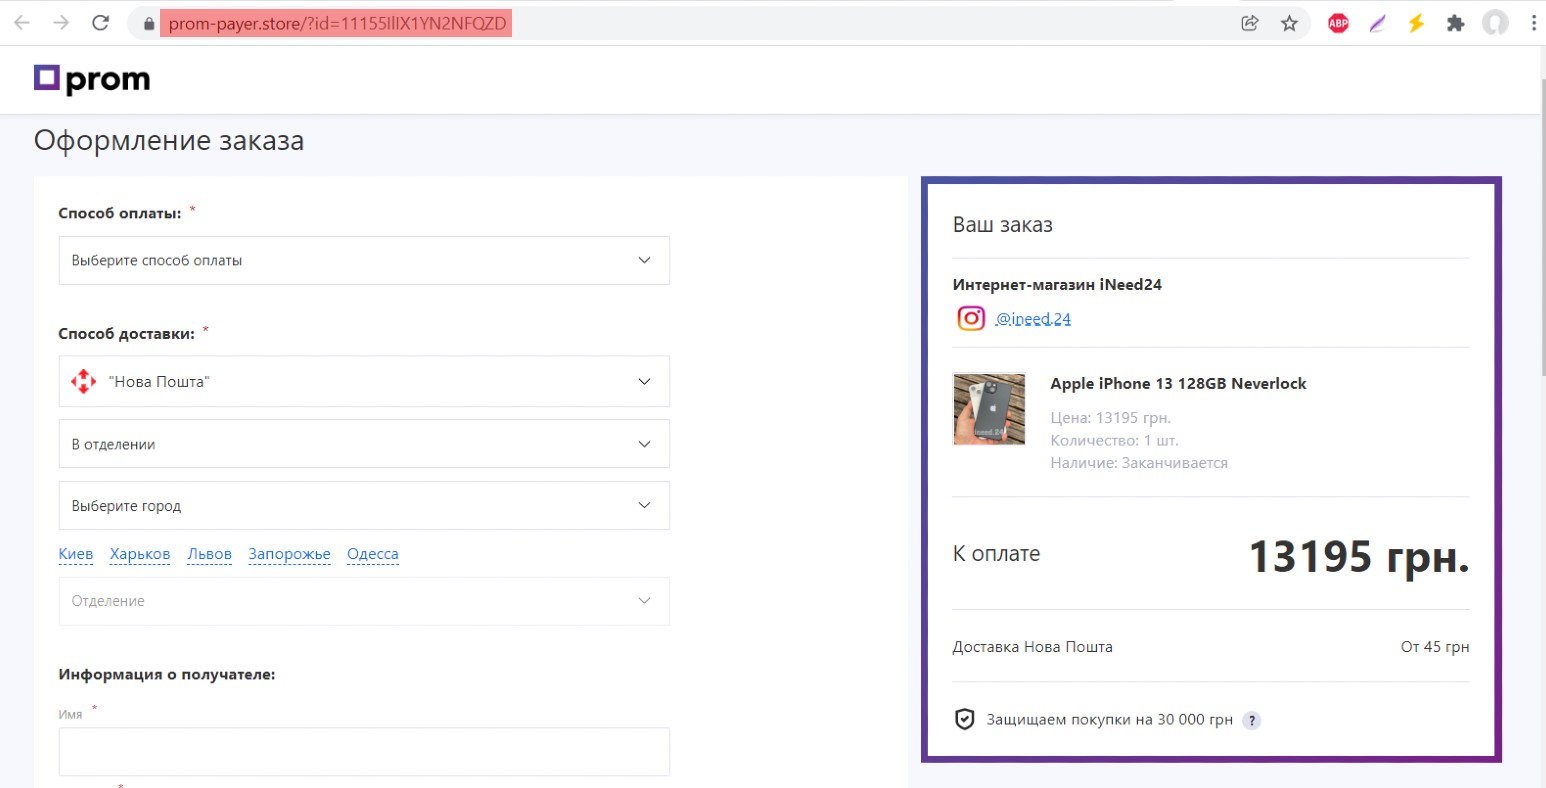Go forward with the browser forward arrow

[61, 23]
